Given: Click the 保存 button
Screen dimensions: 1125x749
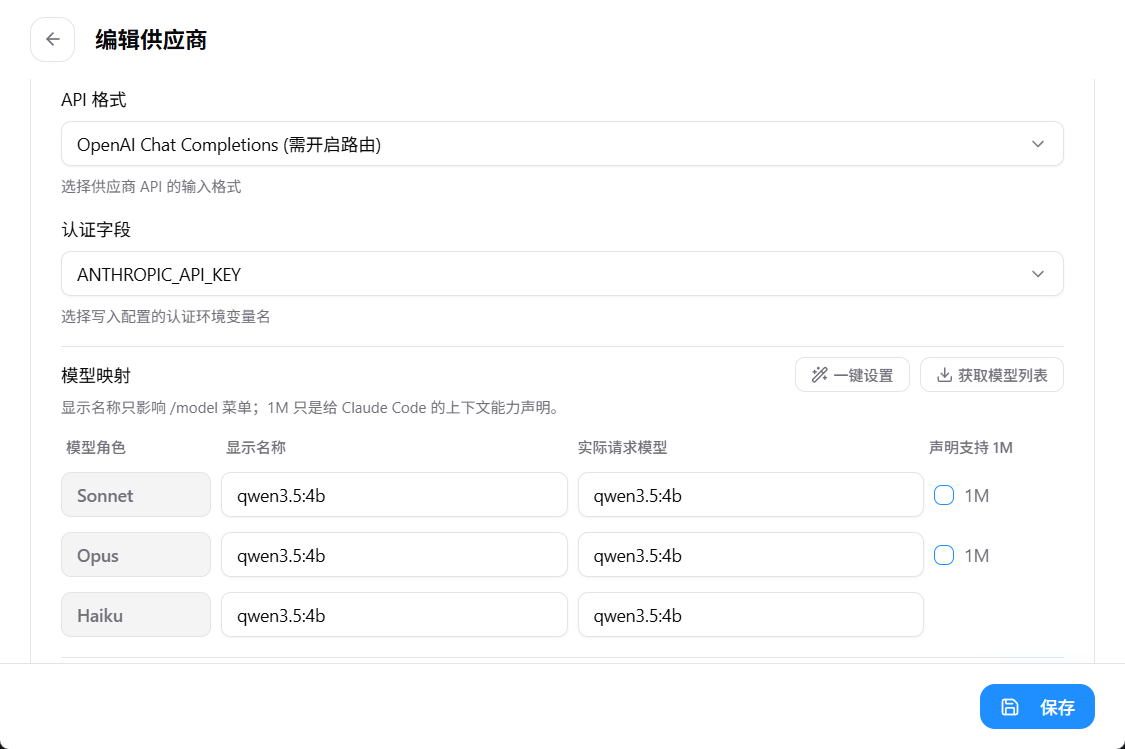Looking at the screenshot, I should pos(1037,707).
